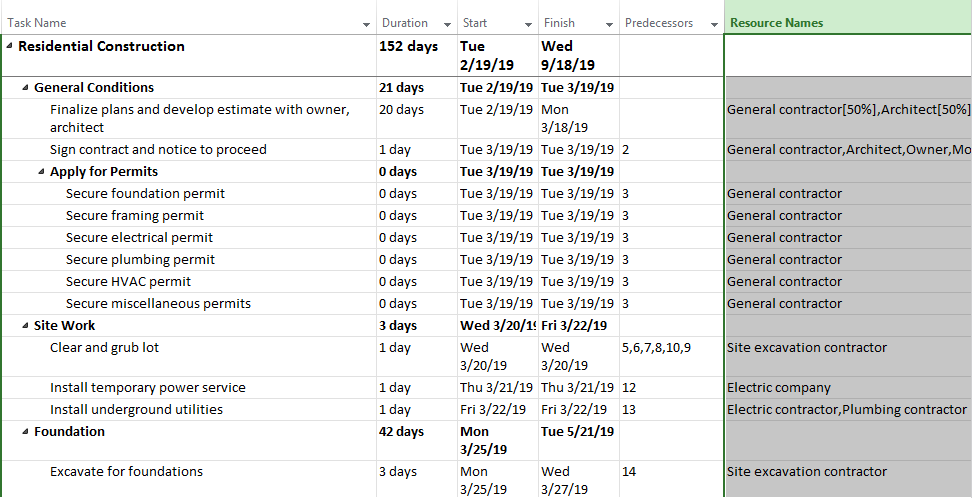Click the Clear and grub lot task name
Screen dimensions: 974x498
click(x=104, y=348)
